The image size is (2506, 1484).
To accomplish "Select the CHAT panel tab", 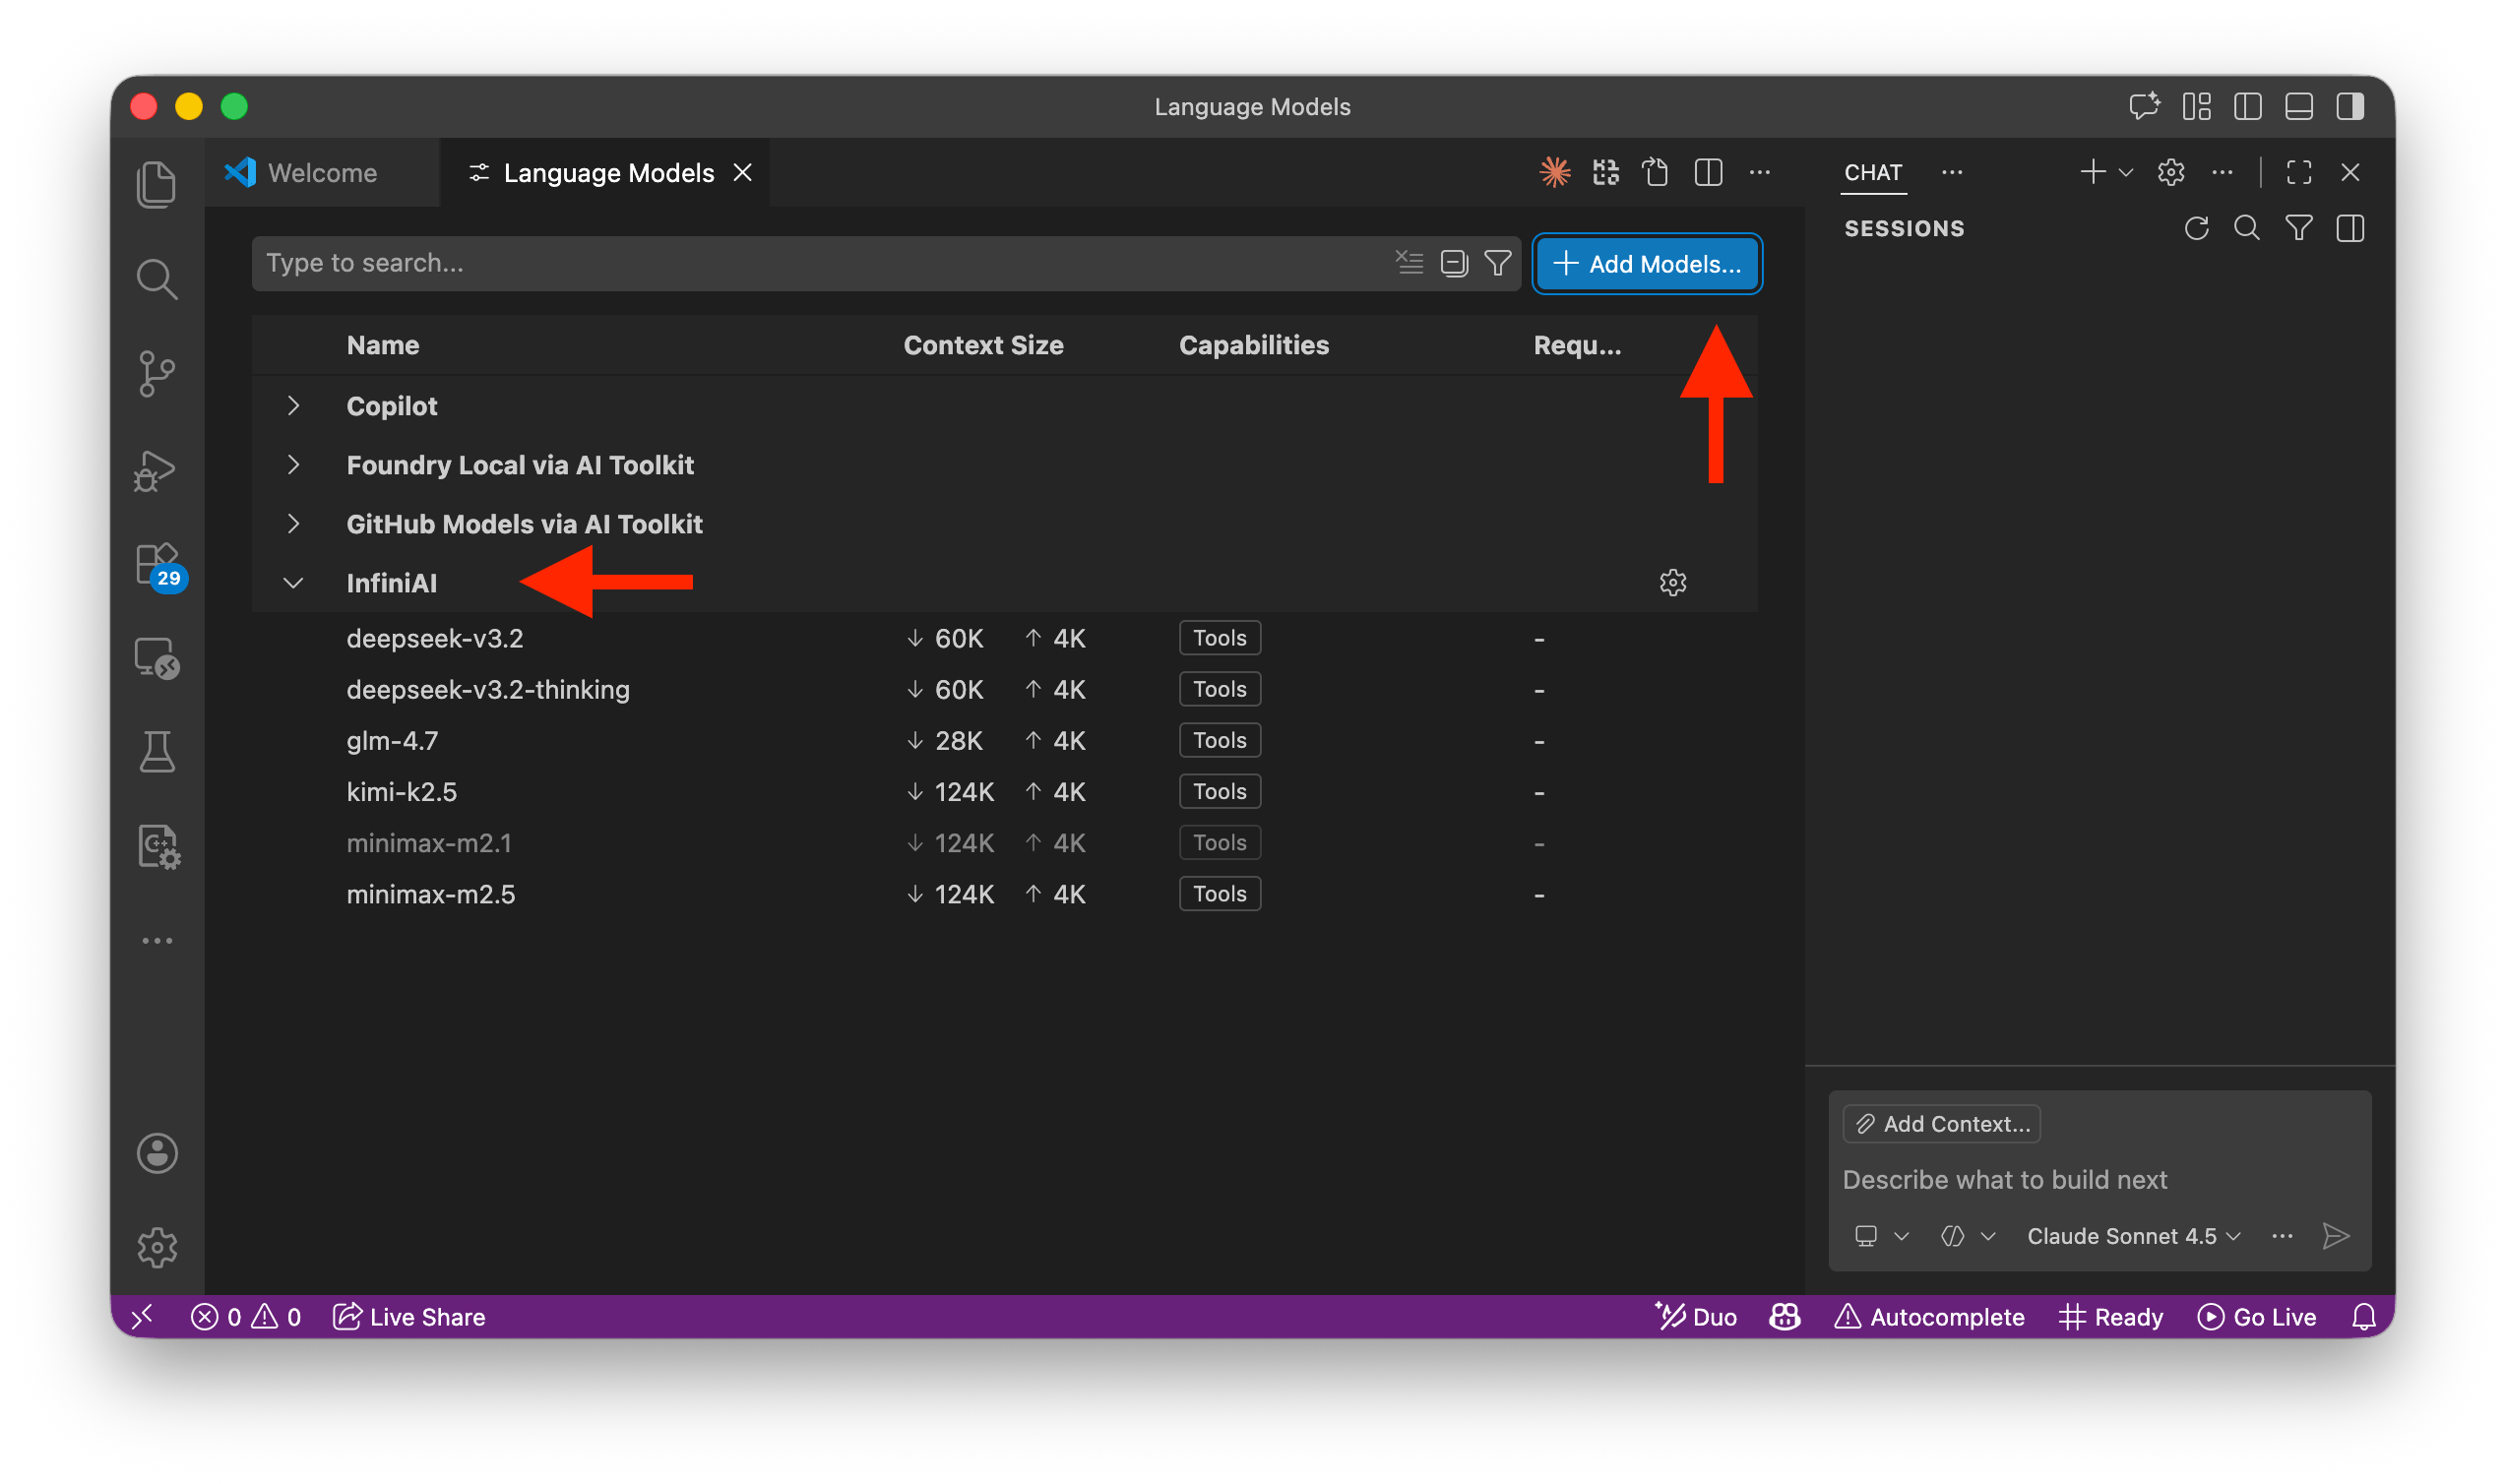I will tap(1872, 173).
